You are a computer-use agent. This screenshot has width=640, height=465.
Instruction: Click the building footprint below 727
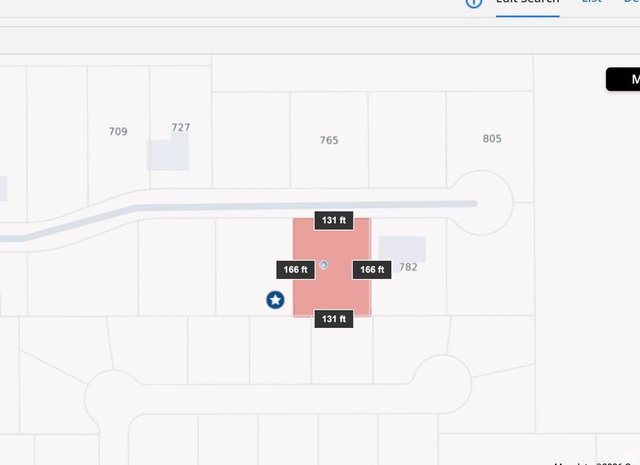[168, 155]
